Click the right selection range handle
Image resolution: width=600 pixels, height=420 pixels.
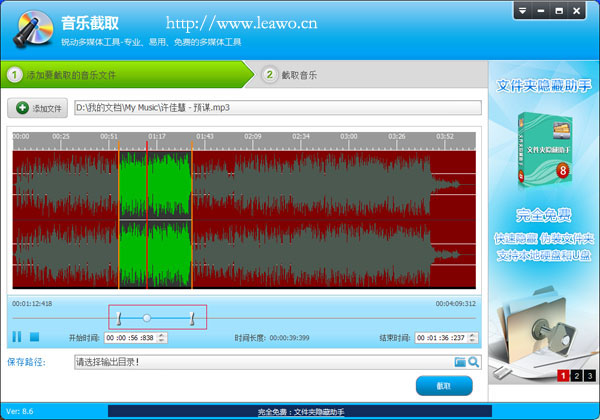[x=191, y=318]
